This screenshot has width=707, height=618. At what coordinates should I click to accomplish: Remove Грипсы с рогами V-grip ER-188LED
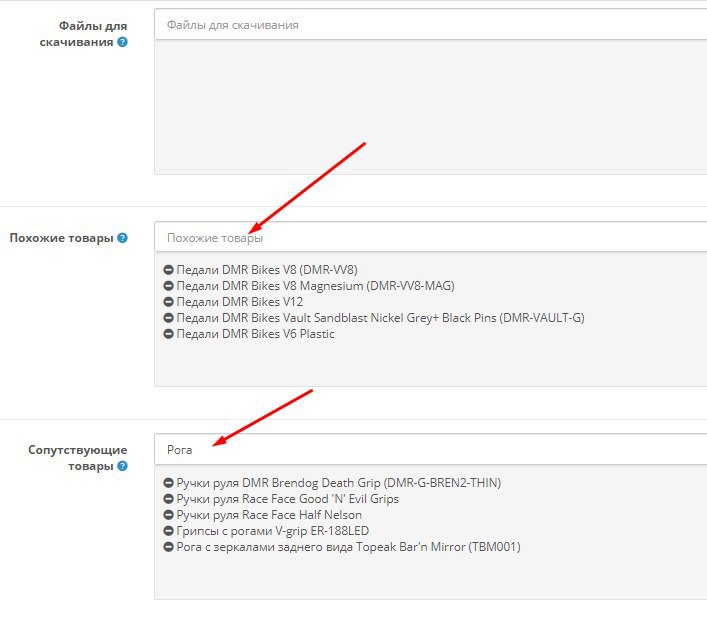[168, 531]
